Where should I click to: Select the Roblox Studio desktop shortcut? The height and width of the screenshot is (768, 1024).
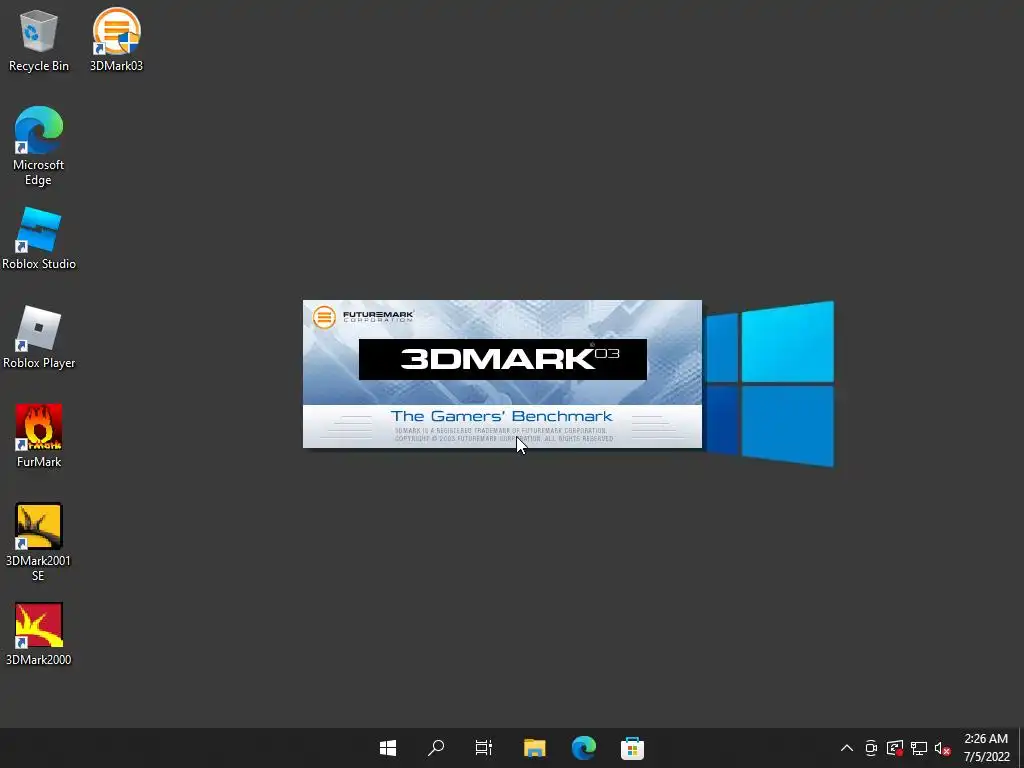[39, 239]
